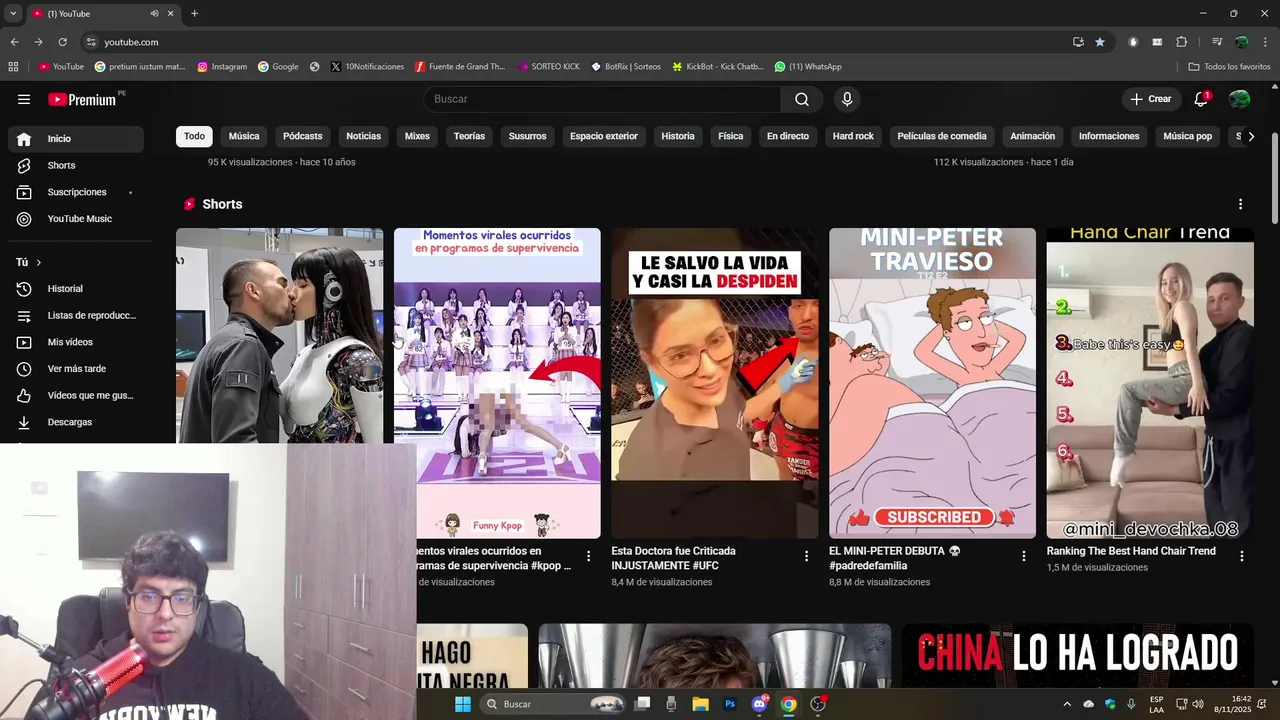Select the Música filter chip
This screenshot has height=720, width=1280.
[x=244, y=136]
